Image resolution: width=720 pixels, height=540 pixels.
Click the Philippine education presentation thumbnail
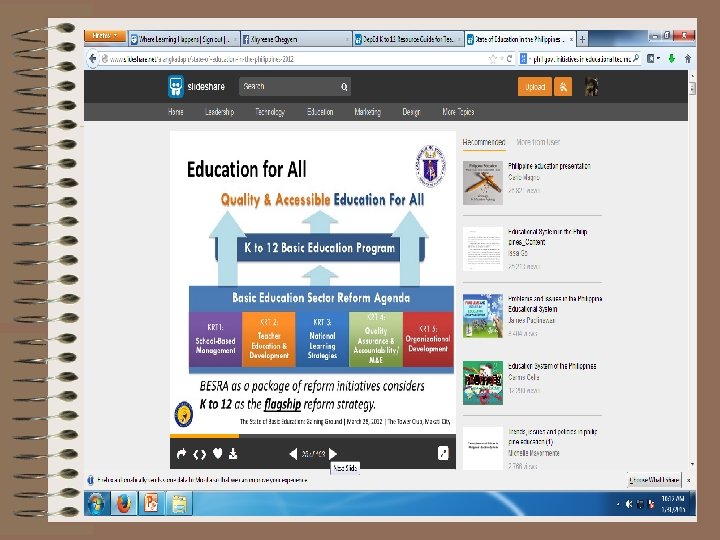(x=483, y=183)
